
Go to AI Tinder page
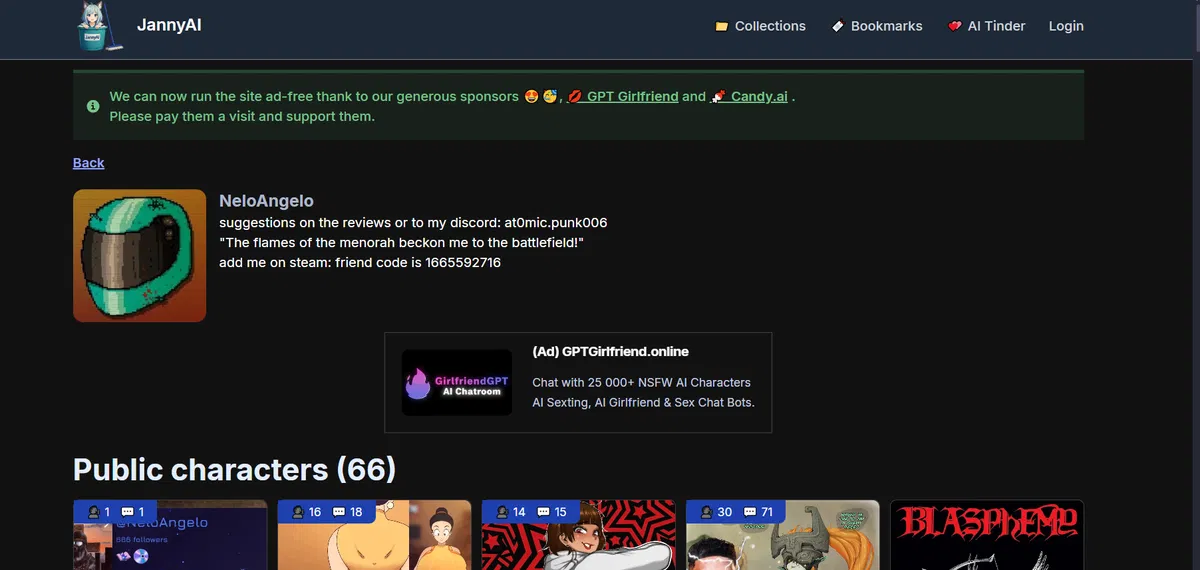click(x=986, y=27)
